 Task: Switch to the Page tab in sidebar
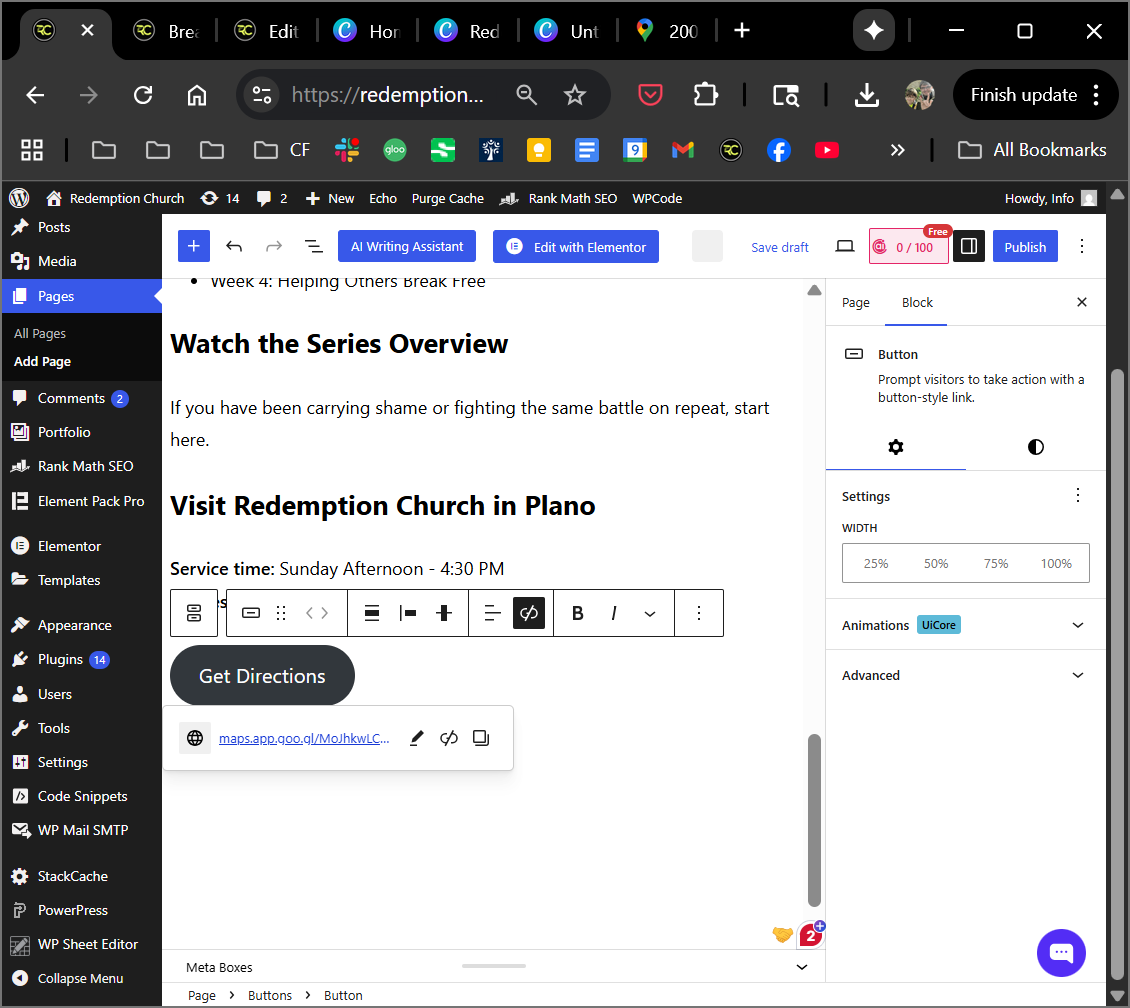856,303
